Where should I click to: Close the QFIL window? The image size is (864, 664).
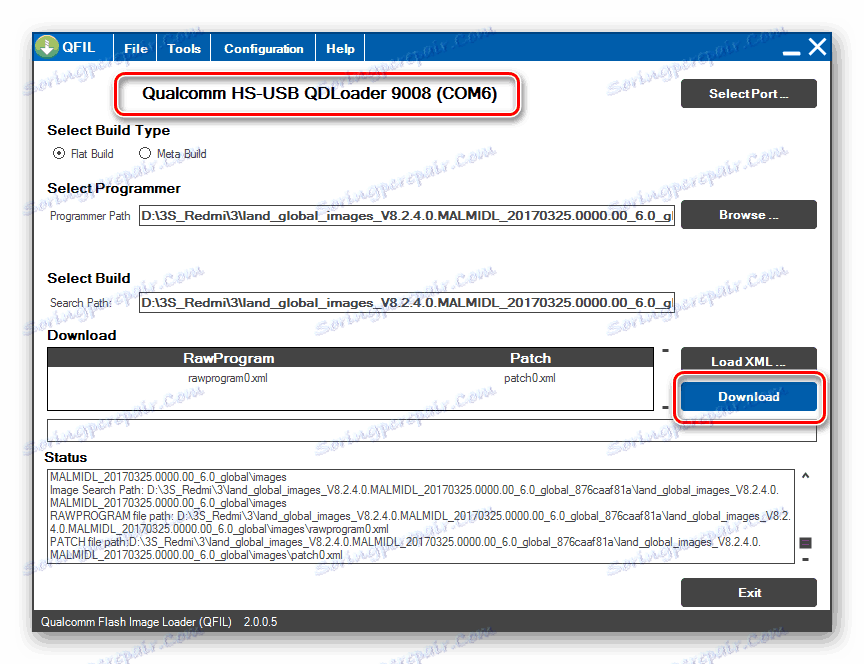817,47
